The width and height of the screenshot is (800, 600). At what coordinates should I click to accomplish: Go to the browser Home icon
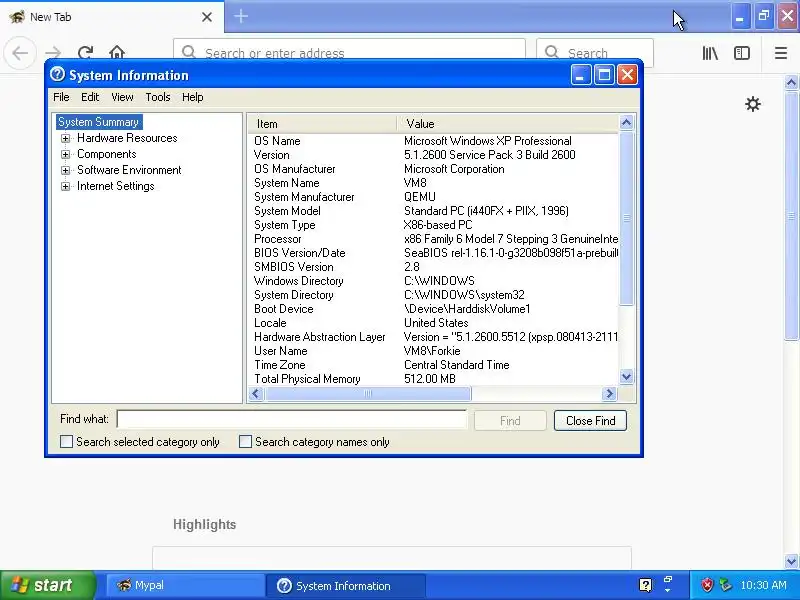tap(117, 53)
